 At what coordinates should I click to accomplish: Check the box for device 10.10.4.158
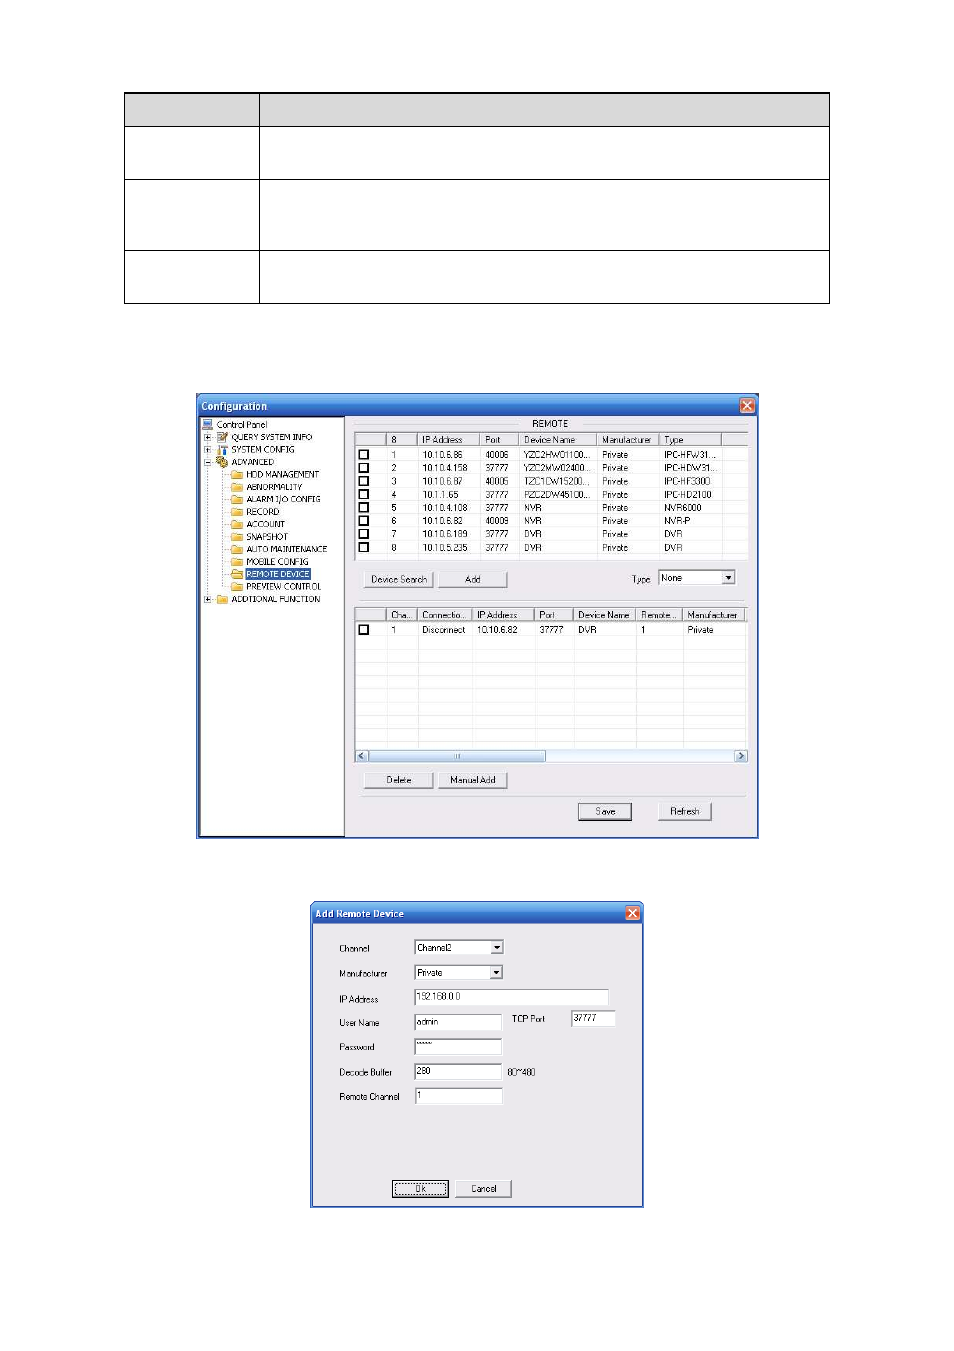click(x=364, y=467)
